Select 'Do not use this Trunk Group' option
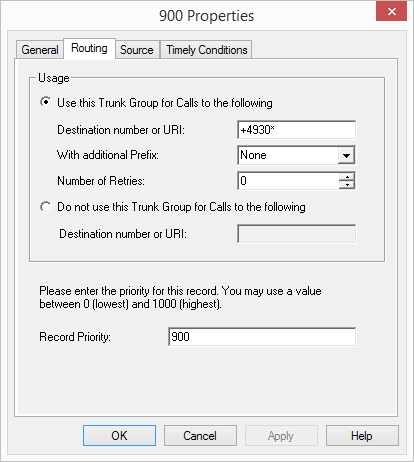Viewport: 414px width, 462px height. click(x=46, y=207)
